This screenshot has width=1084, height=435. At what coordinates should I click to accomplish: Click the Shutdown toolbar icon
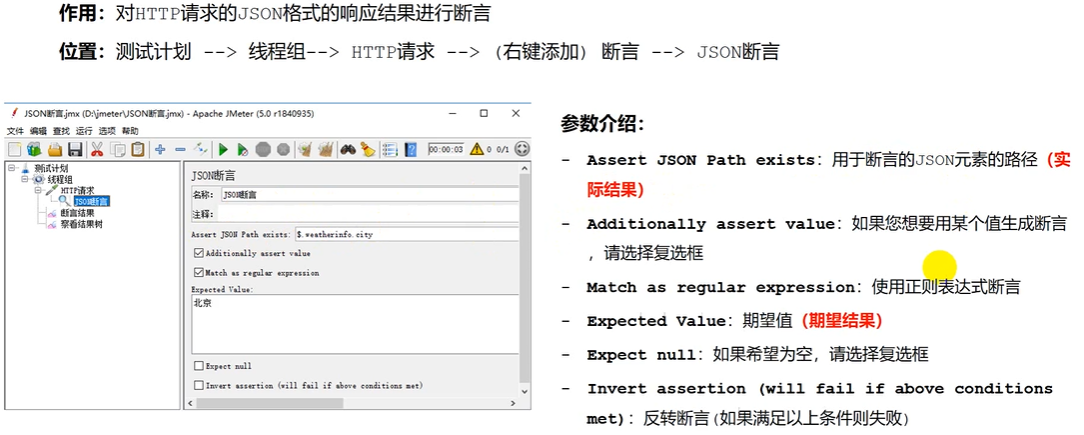(283, 149)
